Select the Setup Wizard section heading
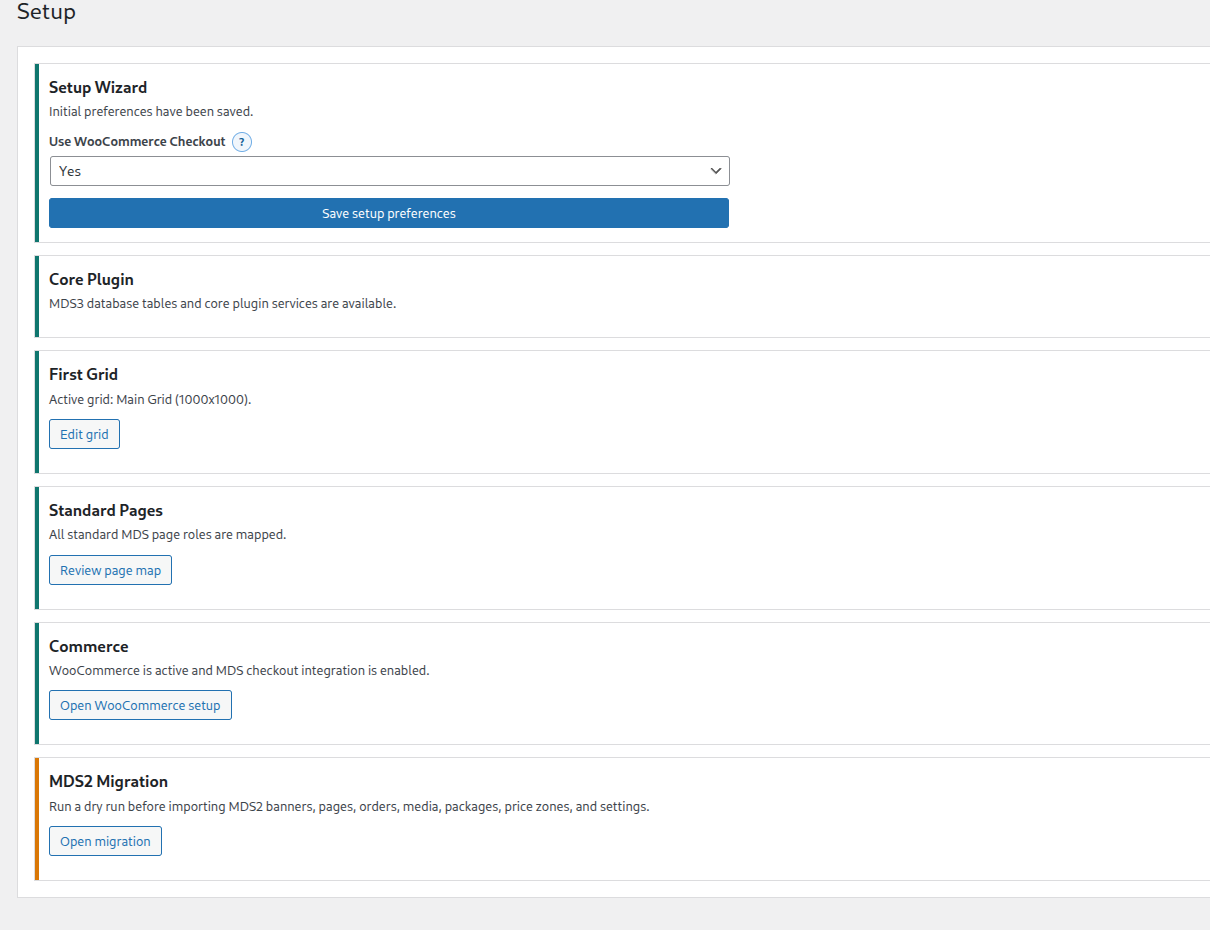1210x930 pixels. [x=98, y=88]
